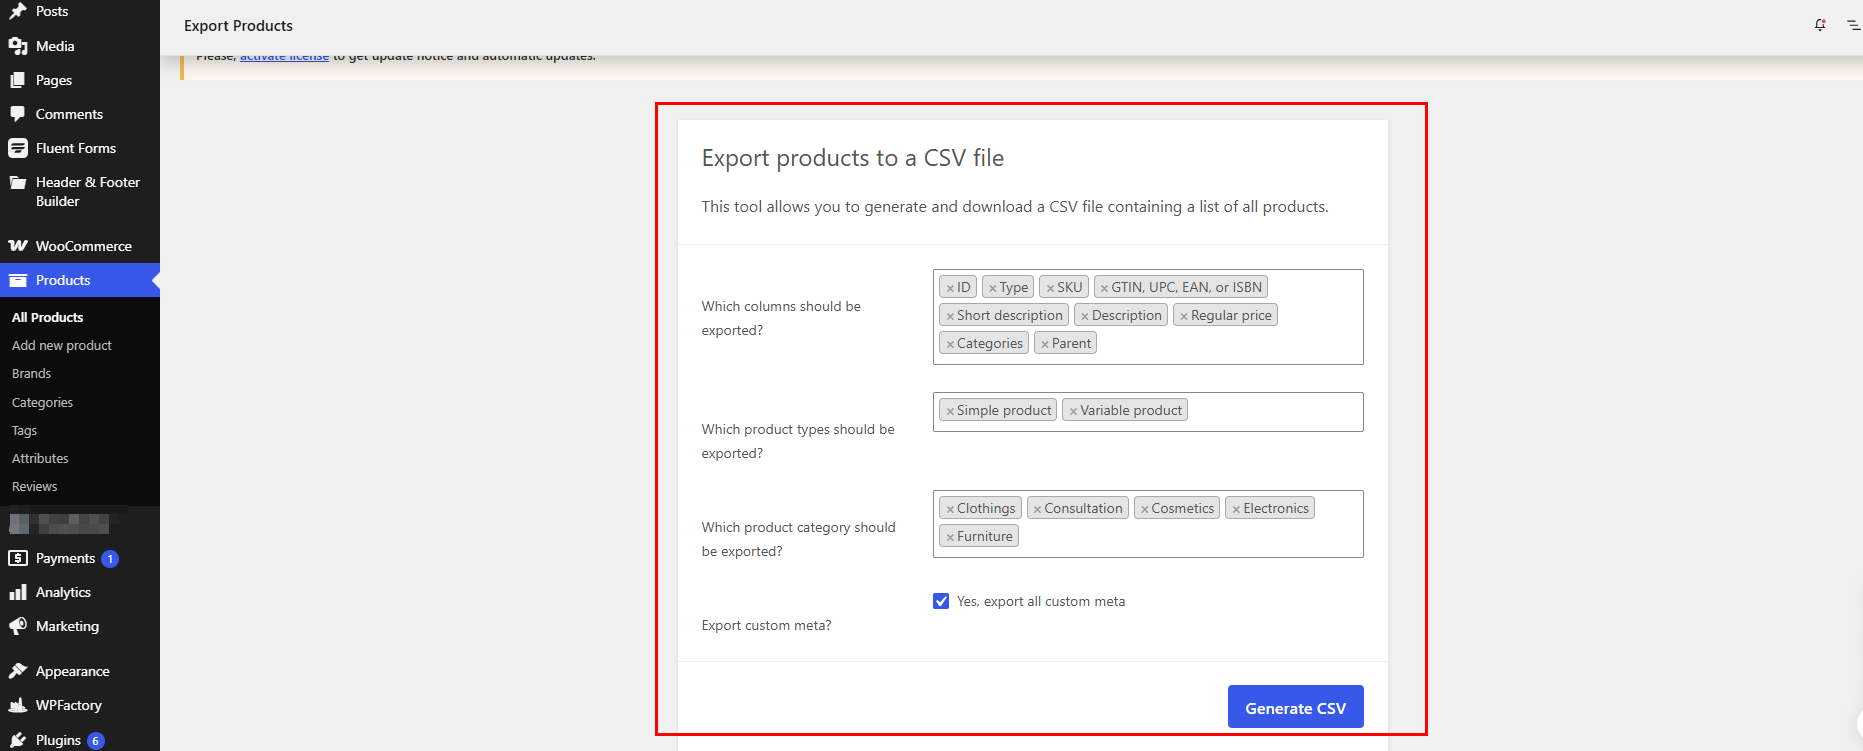Image resolution: width=1863 pixels, height=751 pixels.
Task: Remove the Parent column tag
Action: tap(1045, 344)
